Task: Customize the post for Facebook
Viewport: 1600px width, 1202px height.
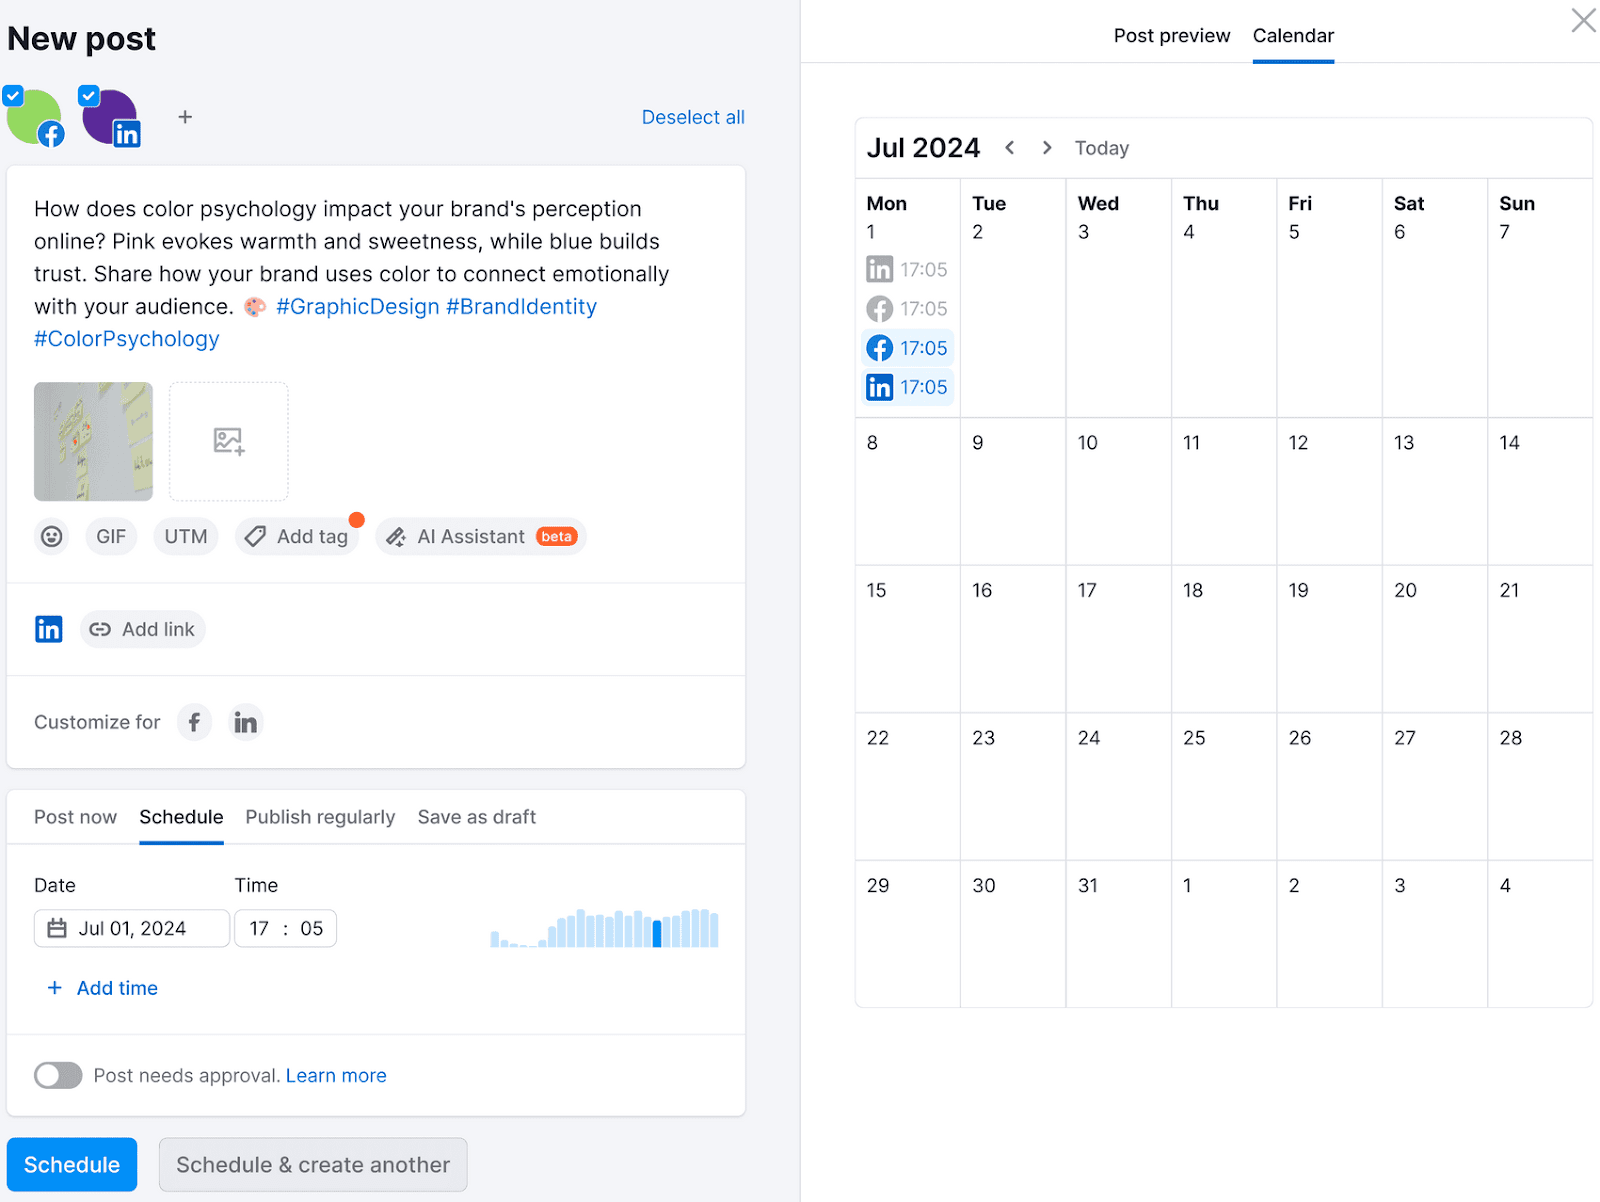Action: click(x=194, y=721)
